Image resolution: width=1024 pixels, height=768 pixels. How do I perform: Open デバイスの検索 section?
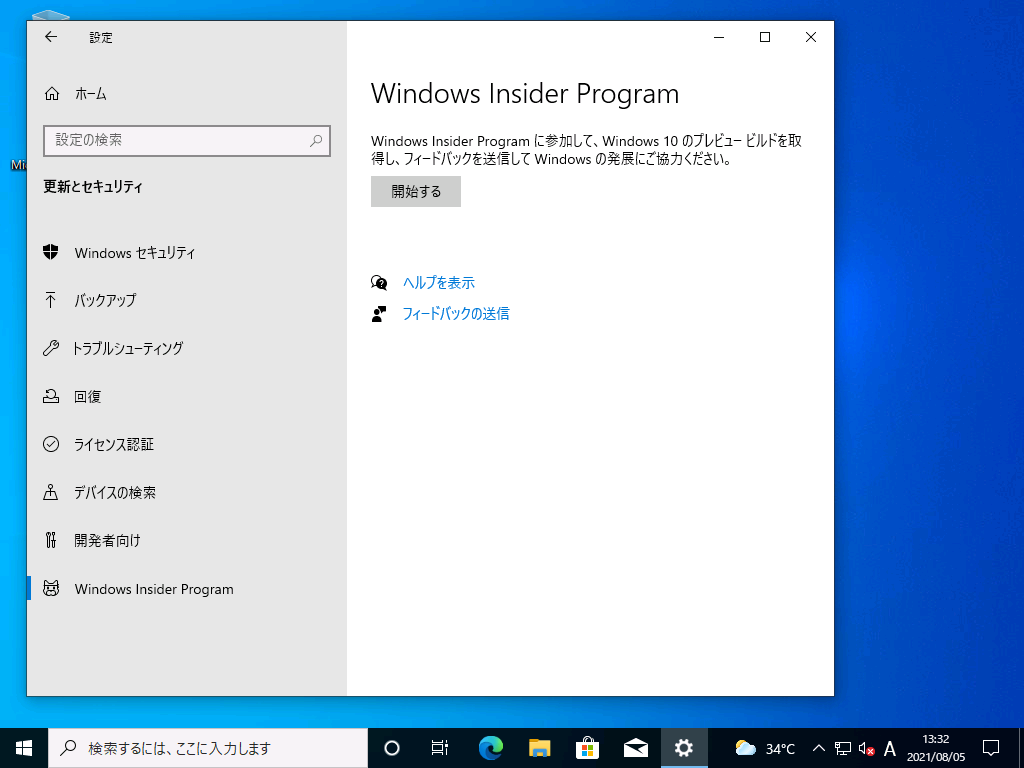point(187,492)
